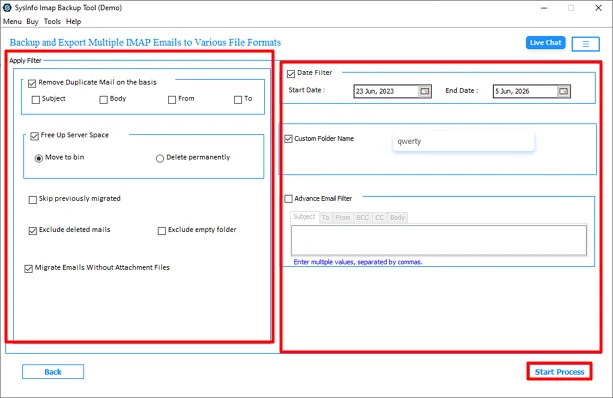Check the Subject duplicate option
This screenshot has height=398, width=613.
[x=36, y=100]
